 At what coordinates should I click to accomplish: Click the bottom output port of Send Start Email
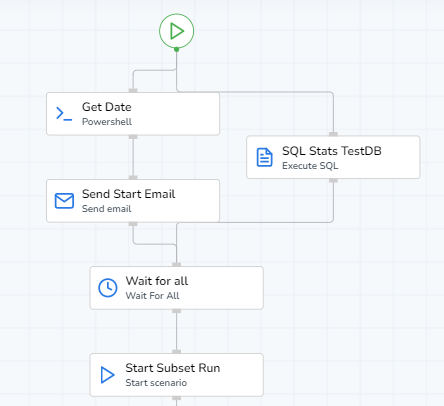click(133, 224)
